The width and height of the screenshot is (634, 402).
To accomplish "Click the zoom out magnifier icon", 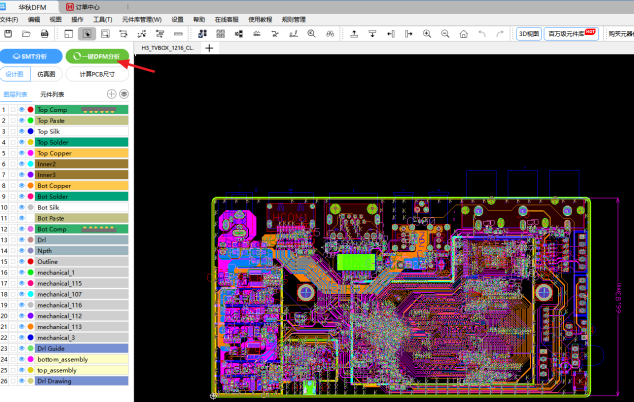I will tap(445, 34).
